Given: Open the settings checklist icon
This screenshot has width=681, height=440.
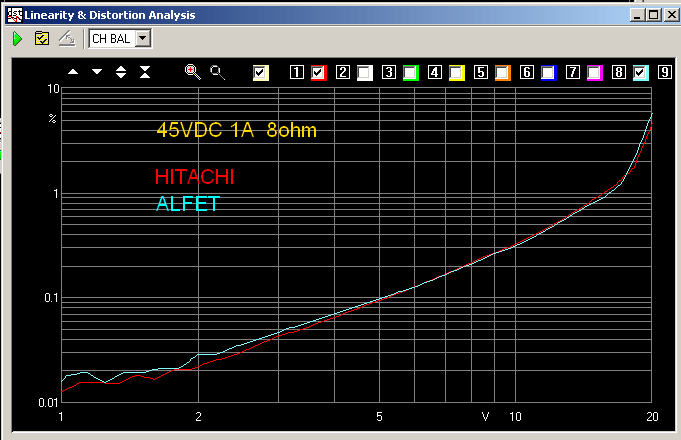Looking at the screenshot, I should pyautogui.click(x=41, y=39).
